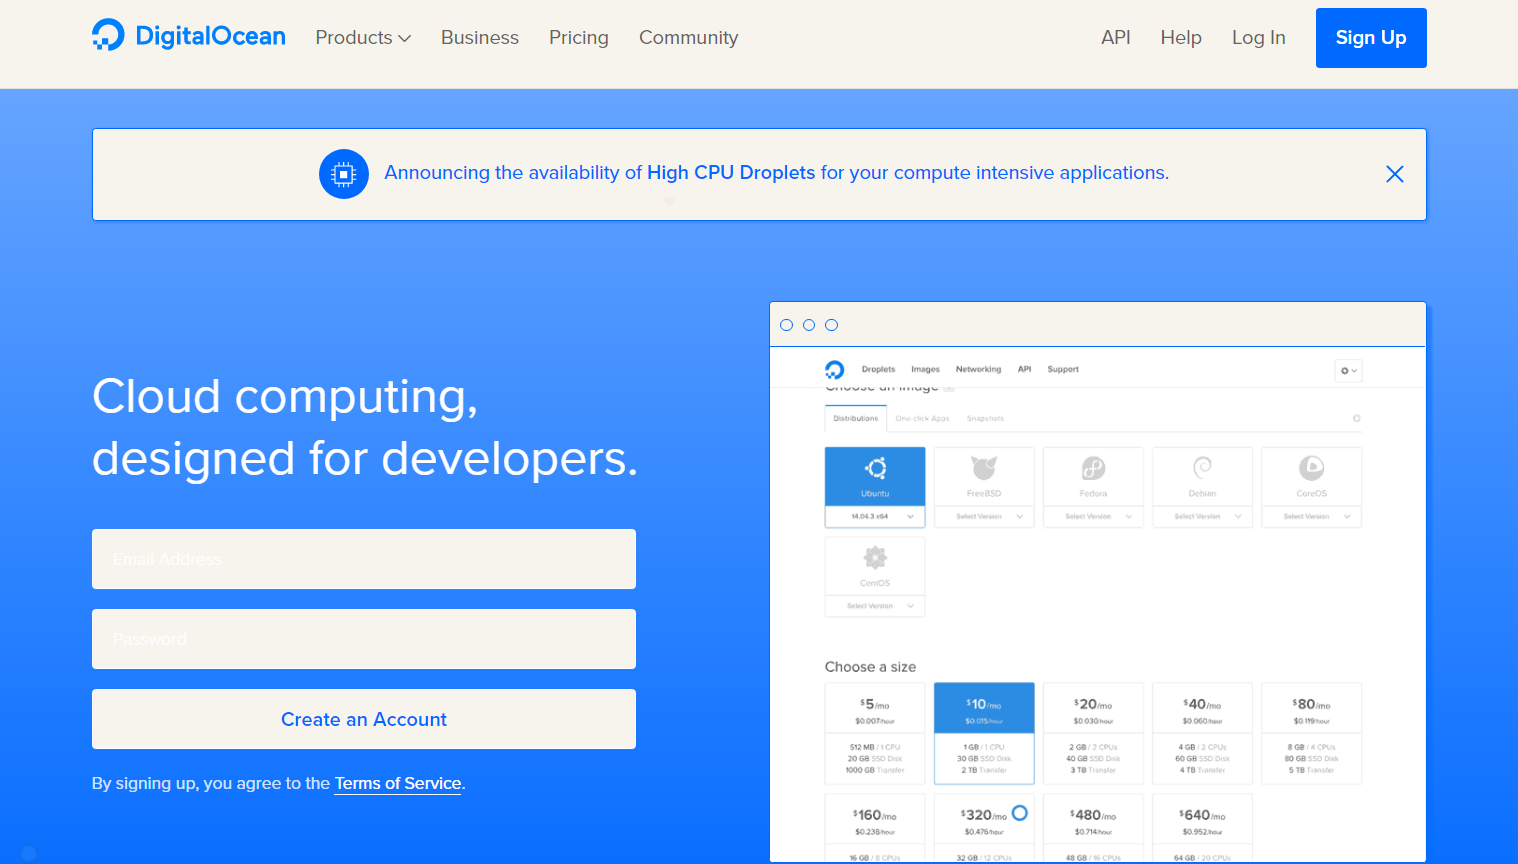Choose the $20/mo droplet size
Viewport: 1518px width, 864px height.
[1093, 735]
